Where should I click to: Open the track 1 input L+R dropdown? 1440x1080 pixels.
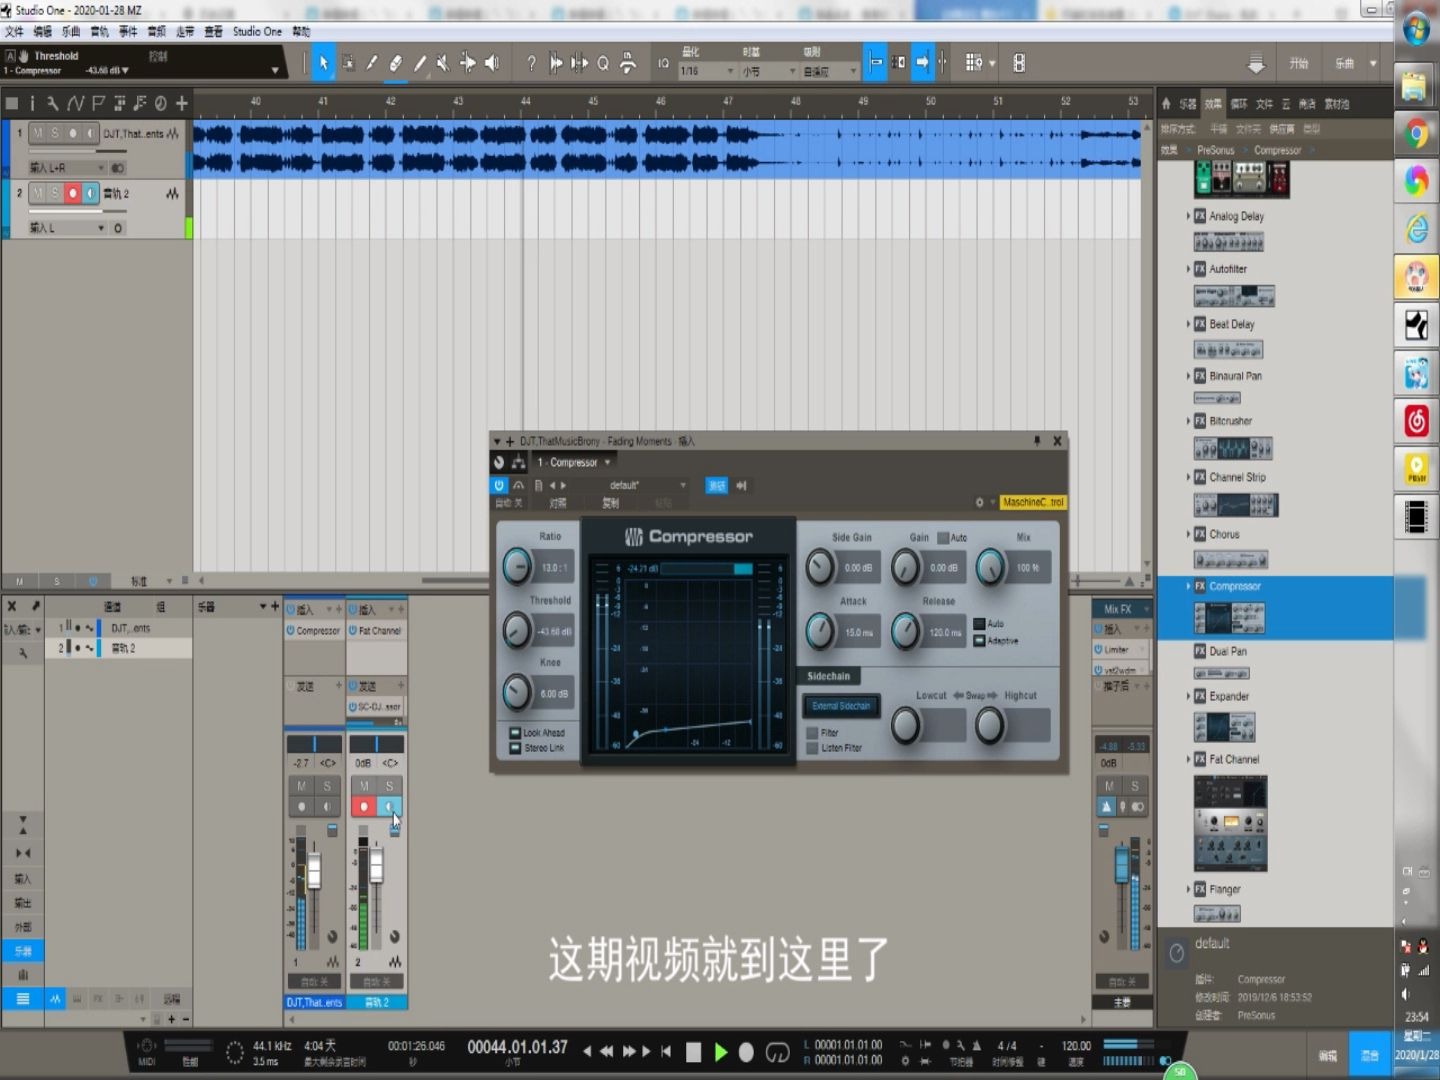pos(67,167)
